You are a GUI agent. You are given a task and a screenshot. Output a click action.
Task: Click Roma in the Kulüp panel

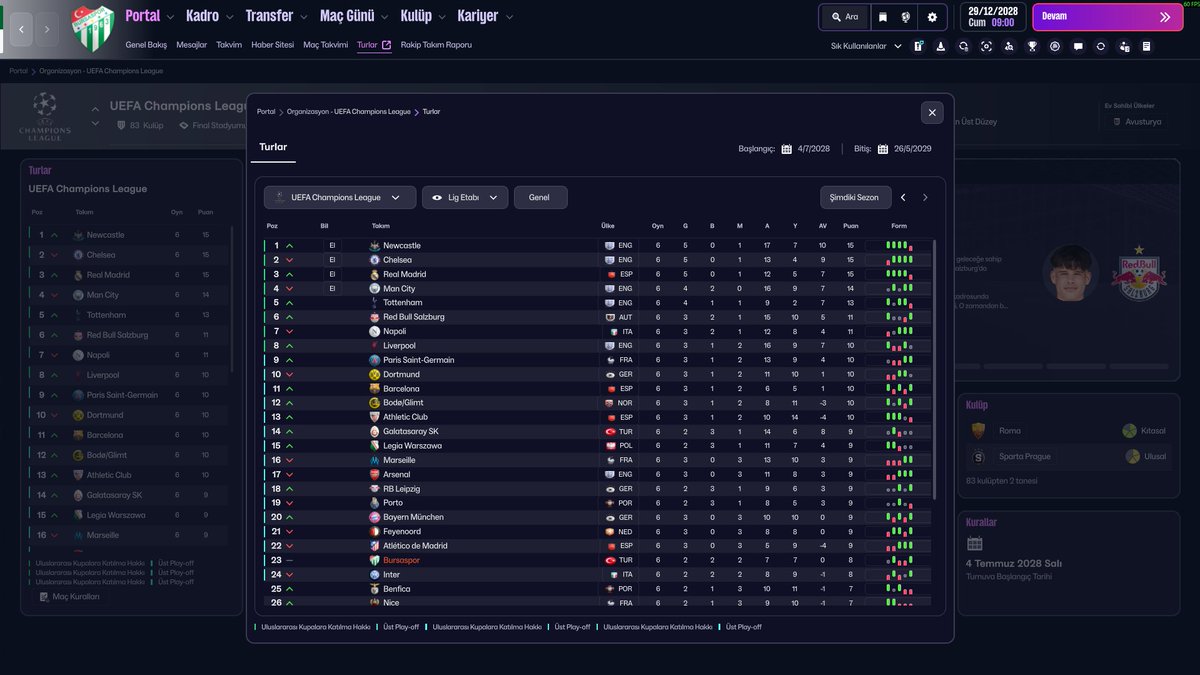tap(1010, 430)
